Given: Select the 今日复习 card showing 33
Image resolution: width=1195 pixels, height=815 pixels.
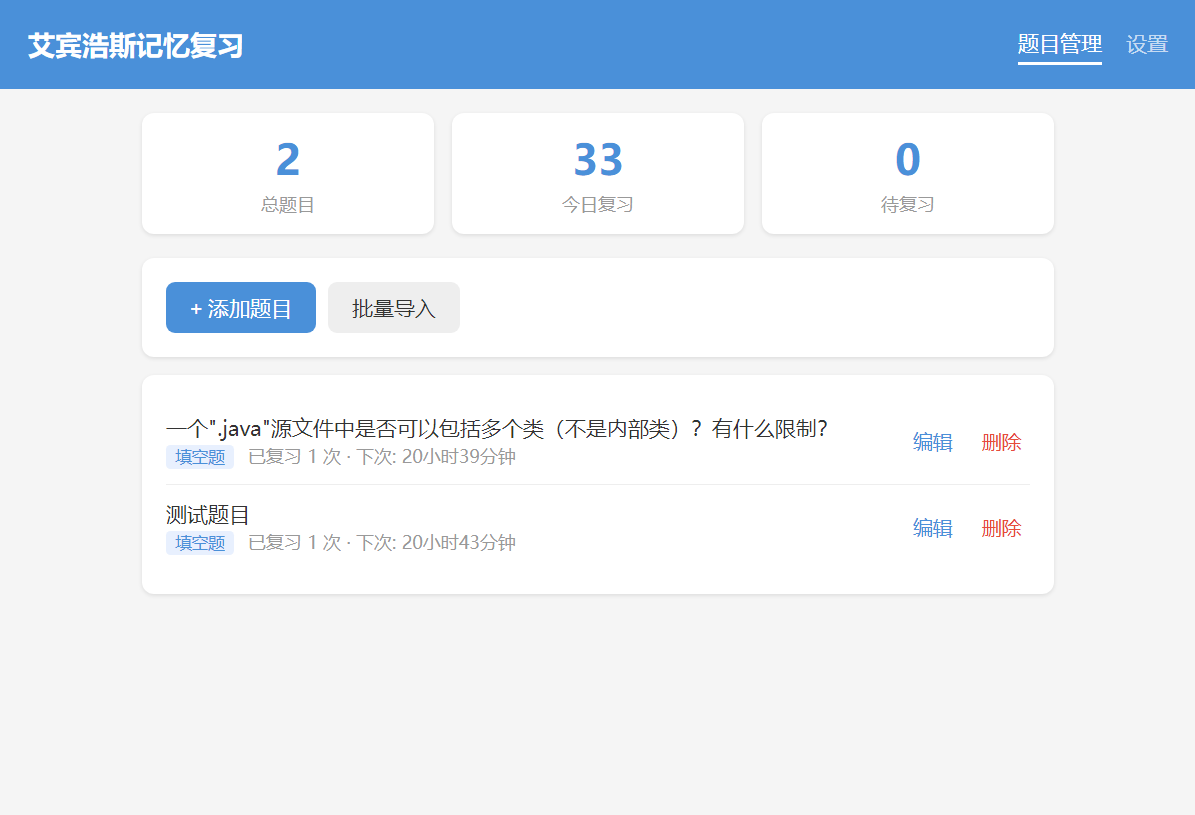Looking at the screenshot, I should coord(598,174).
